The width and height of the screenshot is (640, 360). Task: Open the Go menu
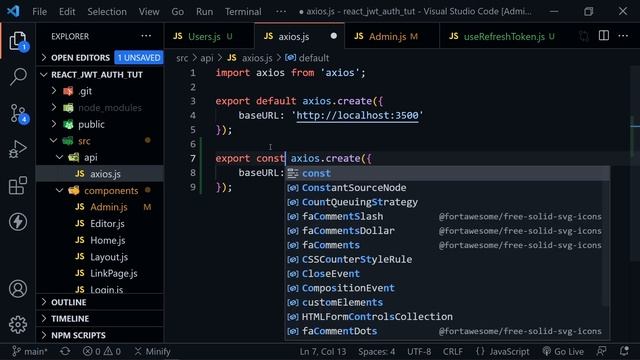(x=178, y=11)
